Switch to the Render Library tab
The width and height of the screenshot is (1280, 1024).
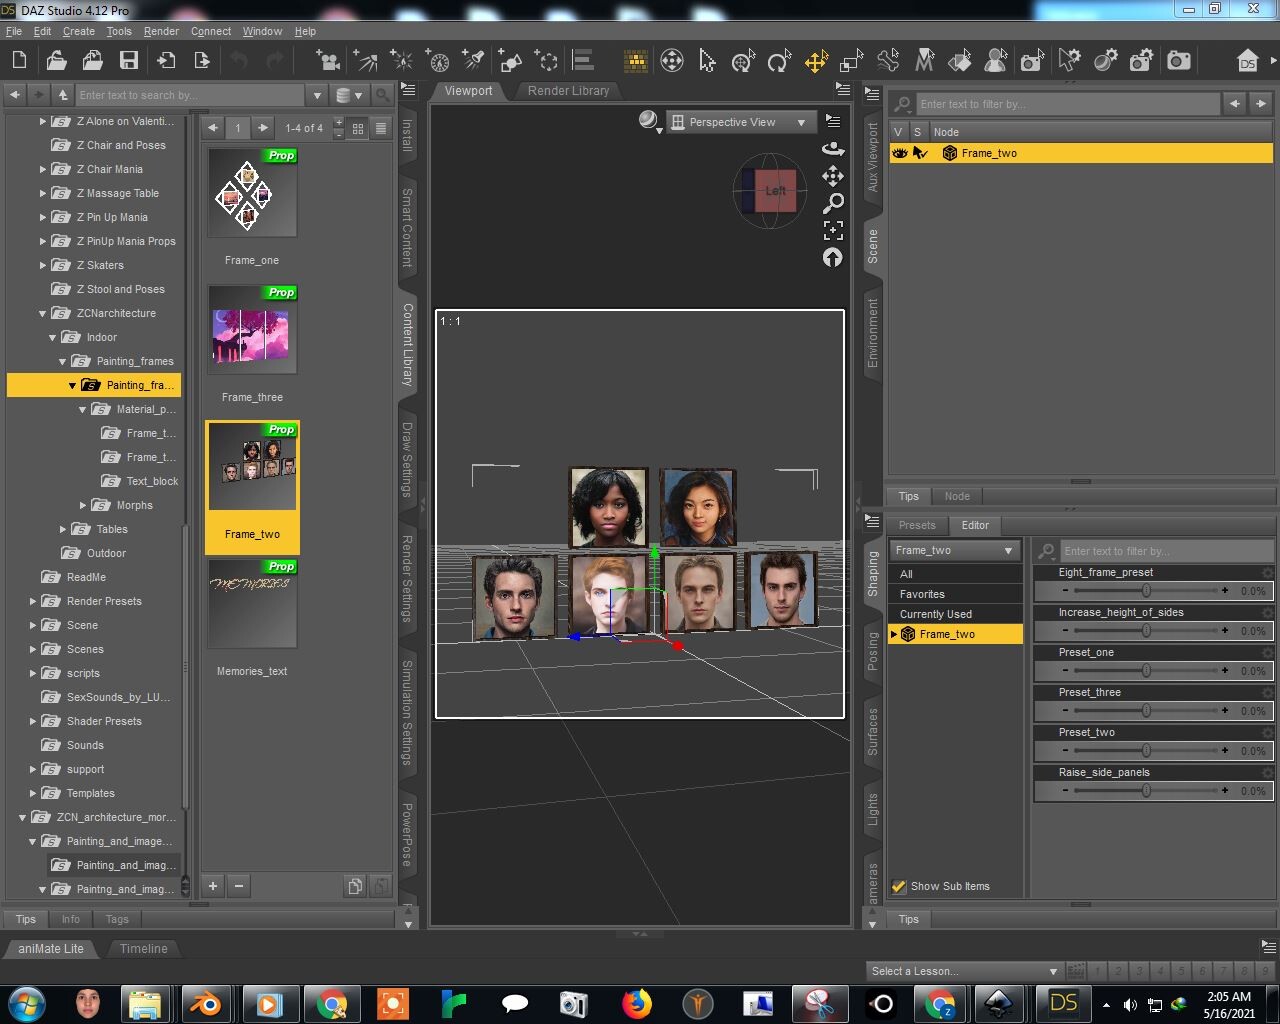coord(568,90)
